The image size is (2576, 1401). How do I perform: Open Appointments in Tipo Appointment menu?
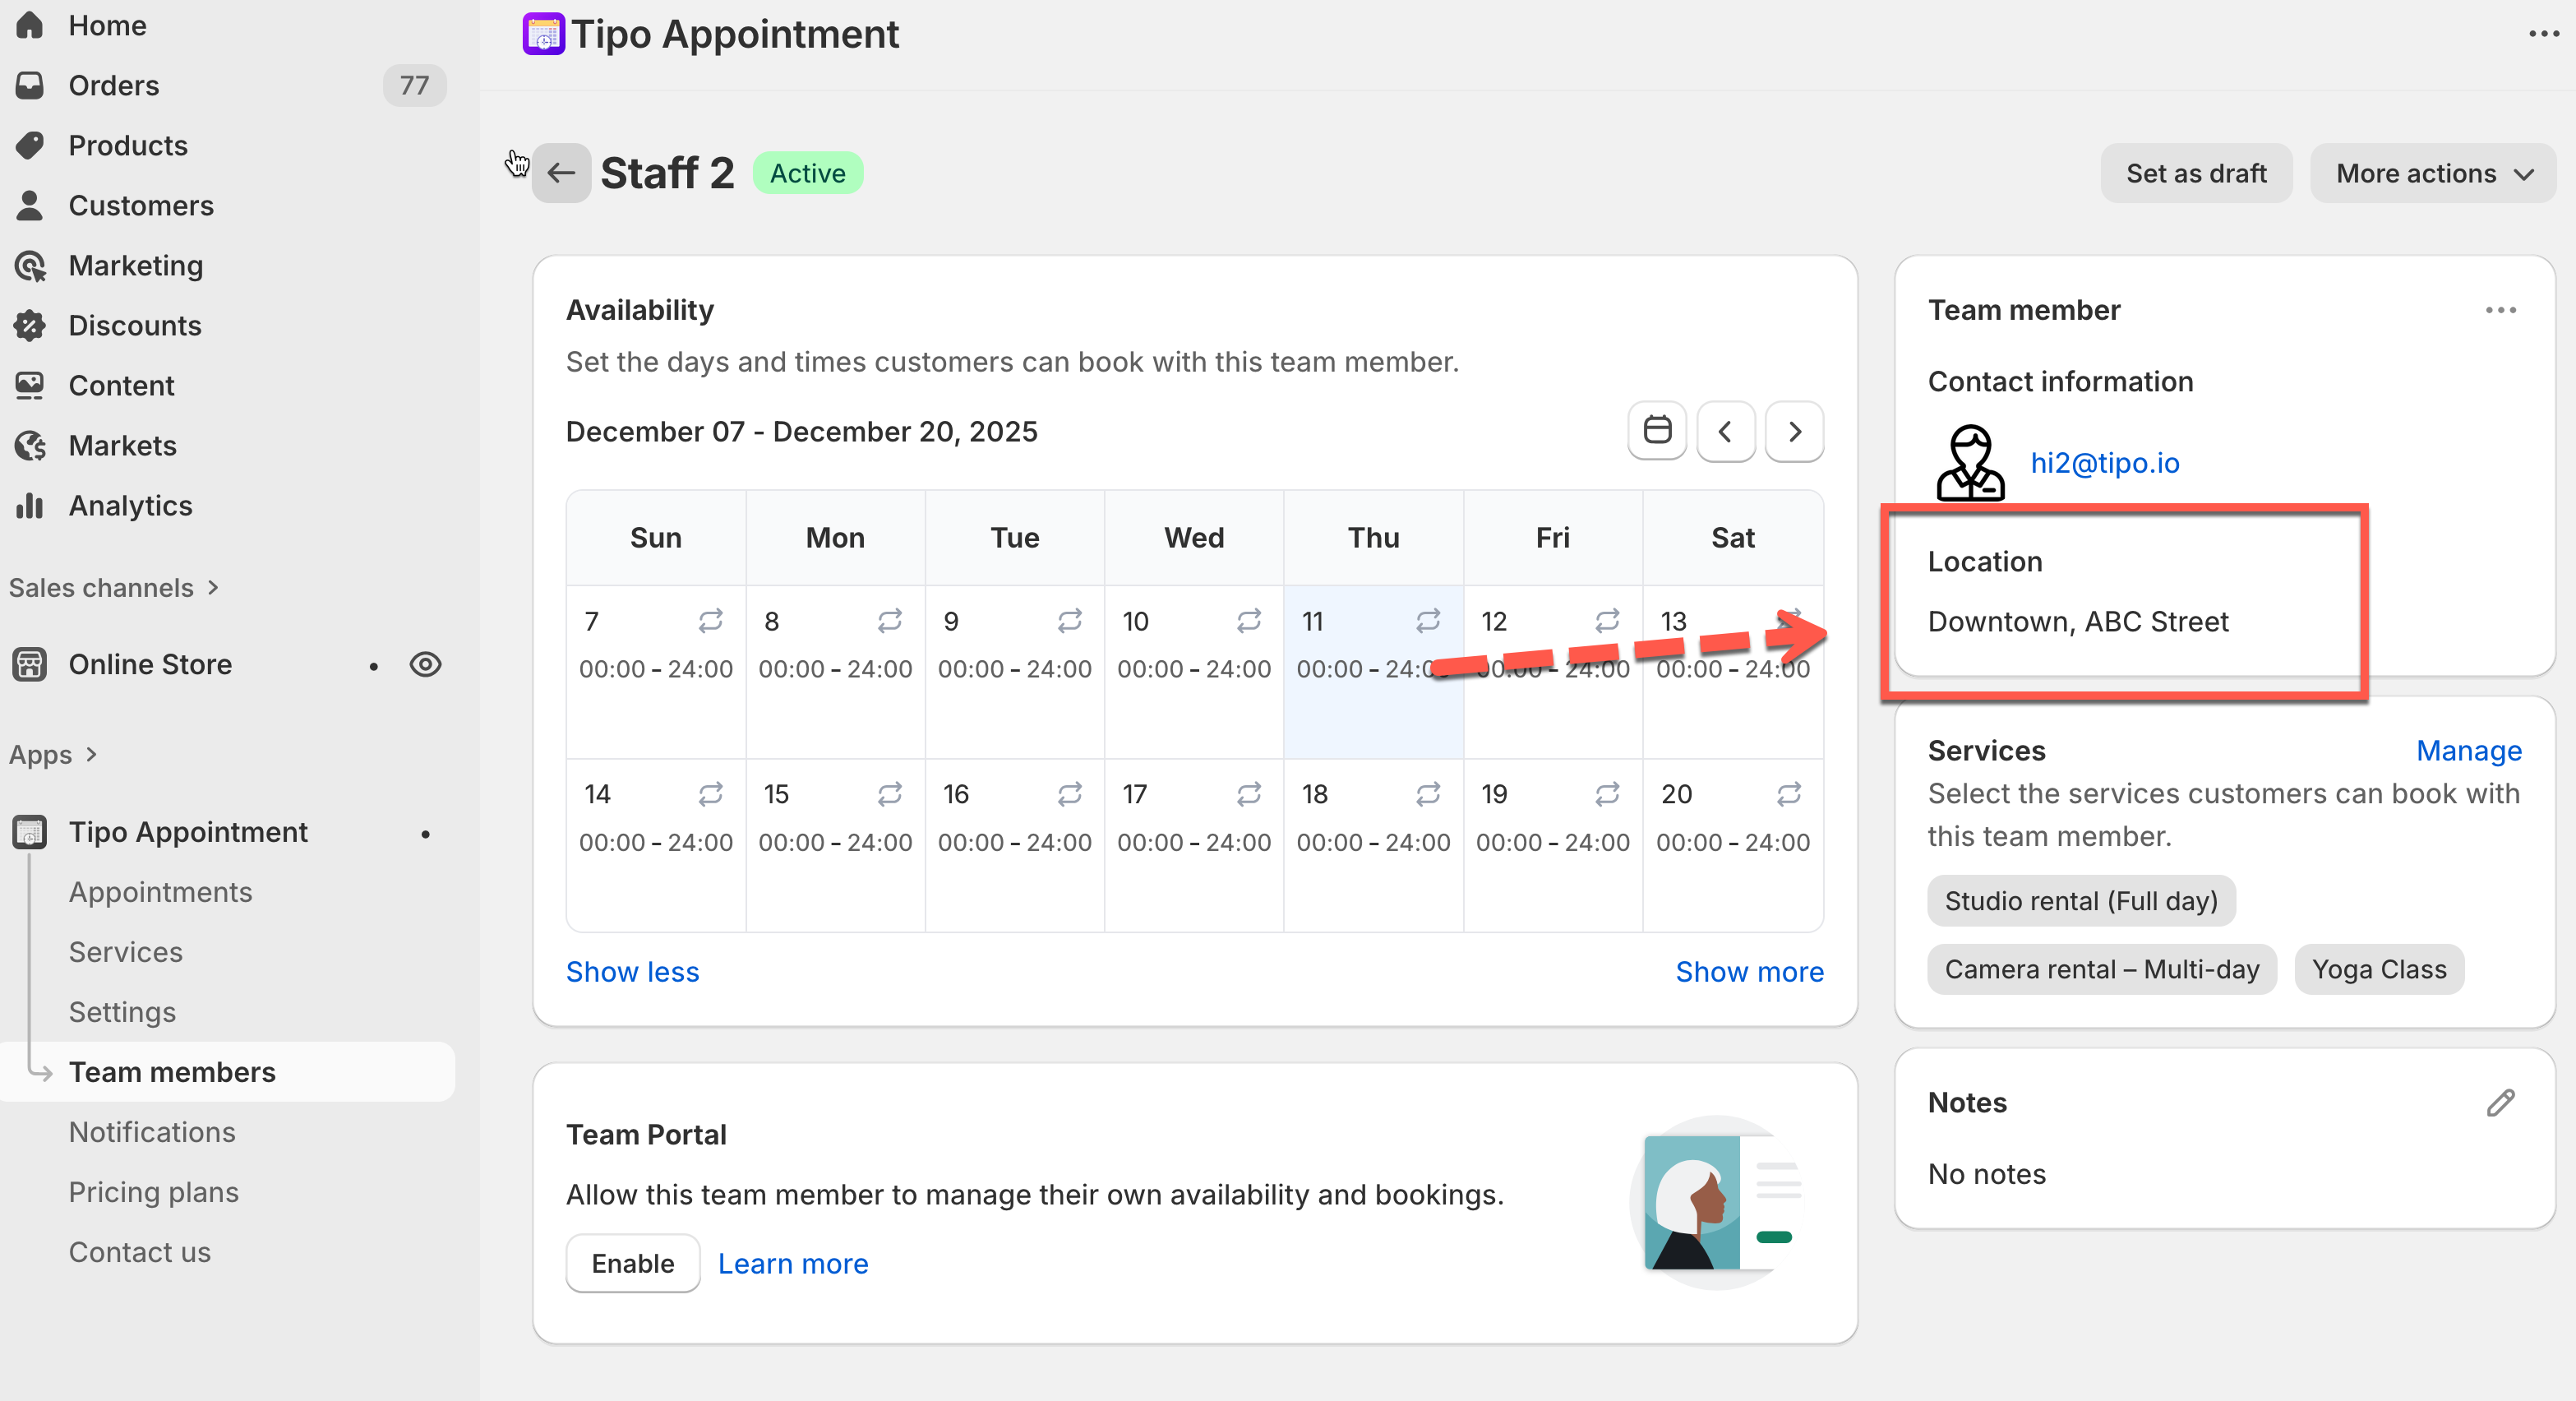pyautogui.click(x=160, y=892)
